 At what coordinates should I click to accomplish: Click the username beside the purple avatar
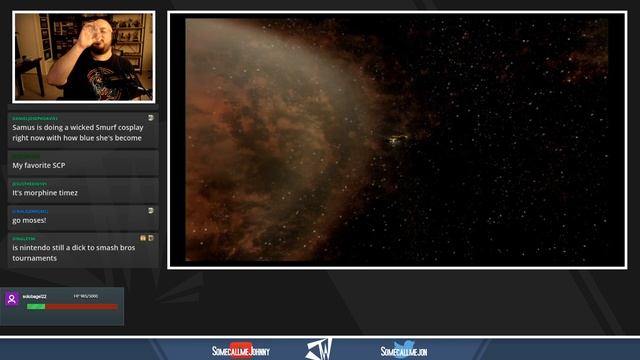(35, 296)
